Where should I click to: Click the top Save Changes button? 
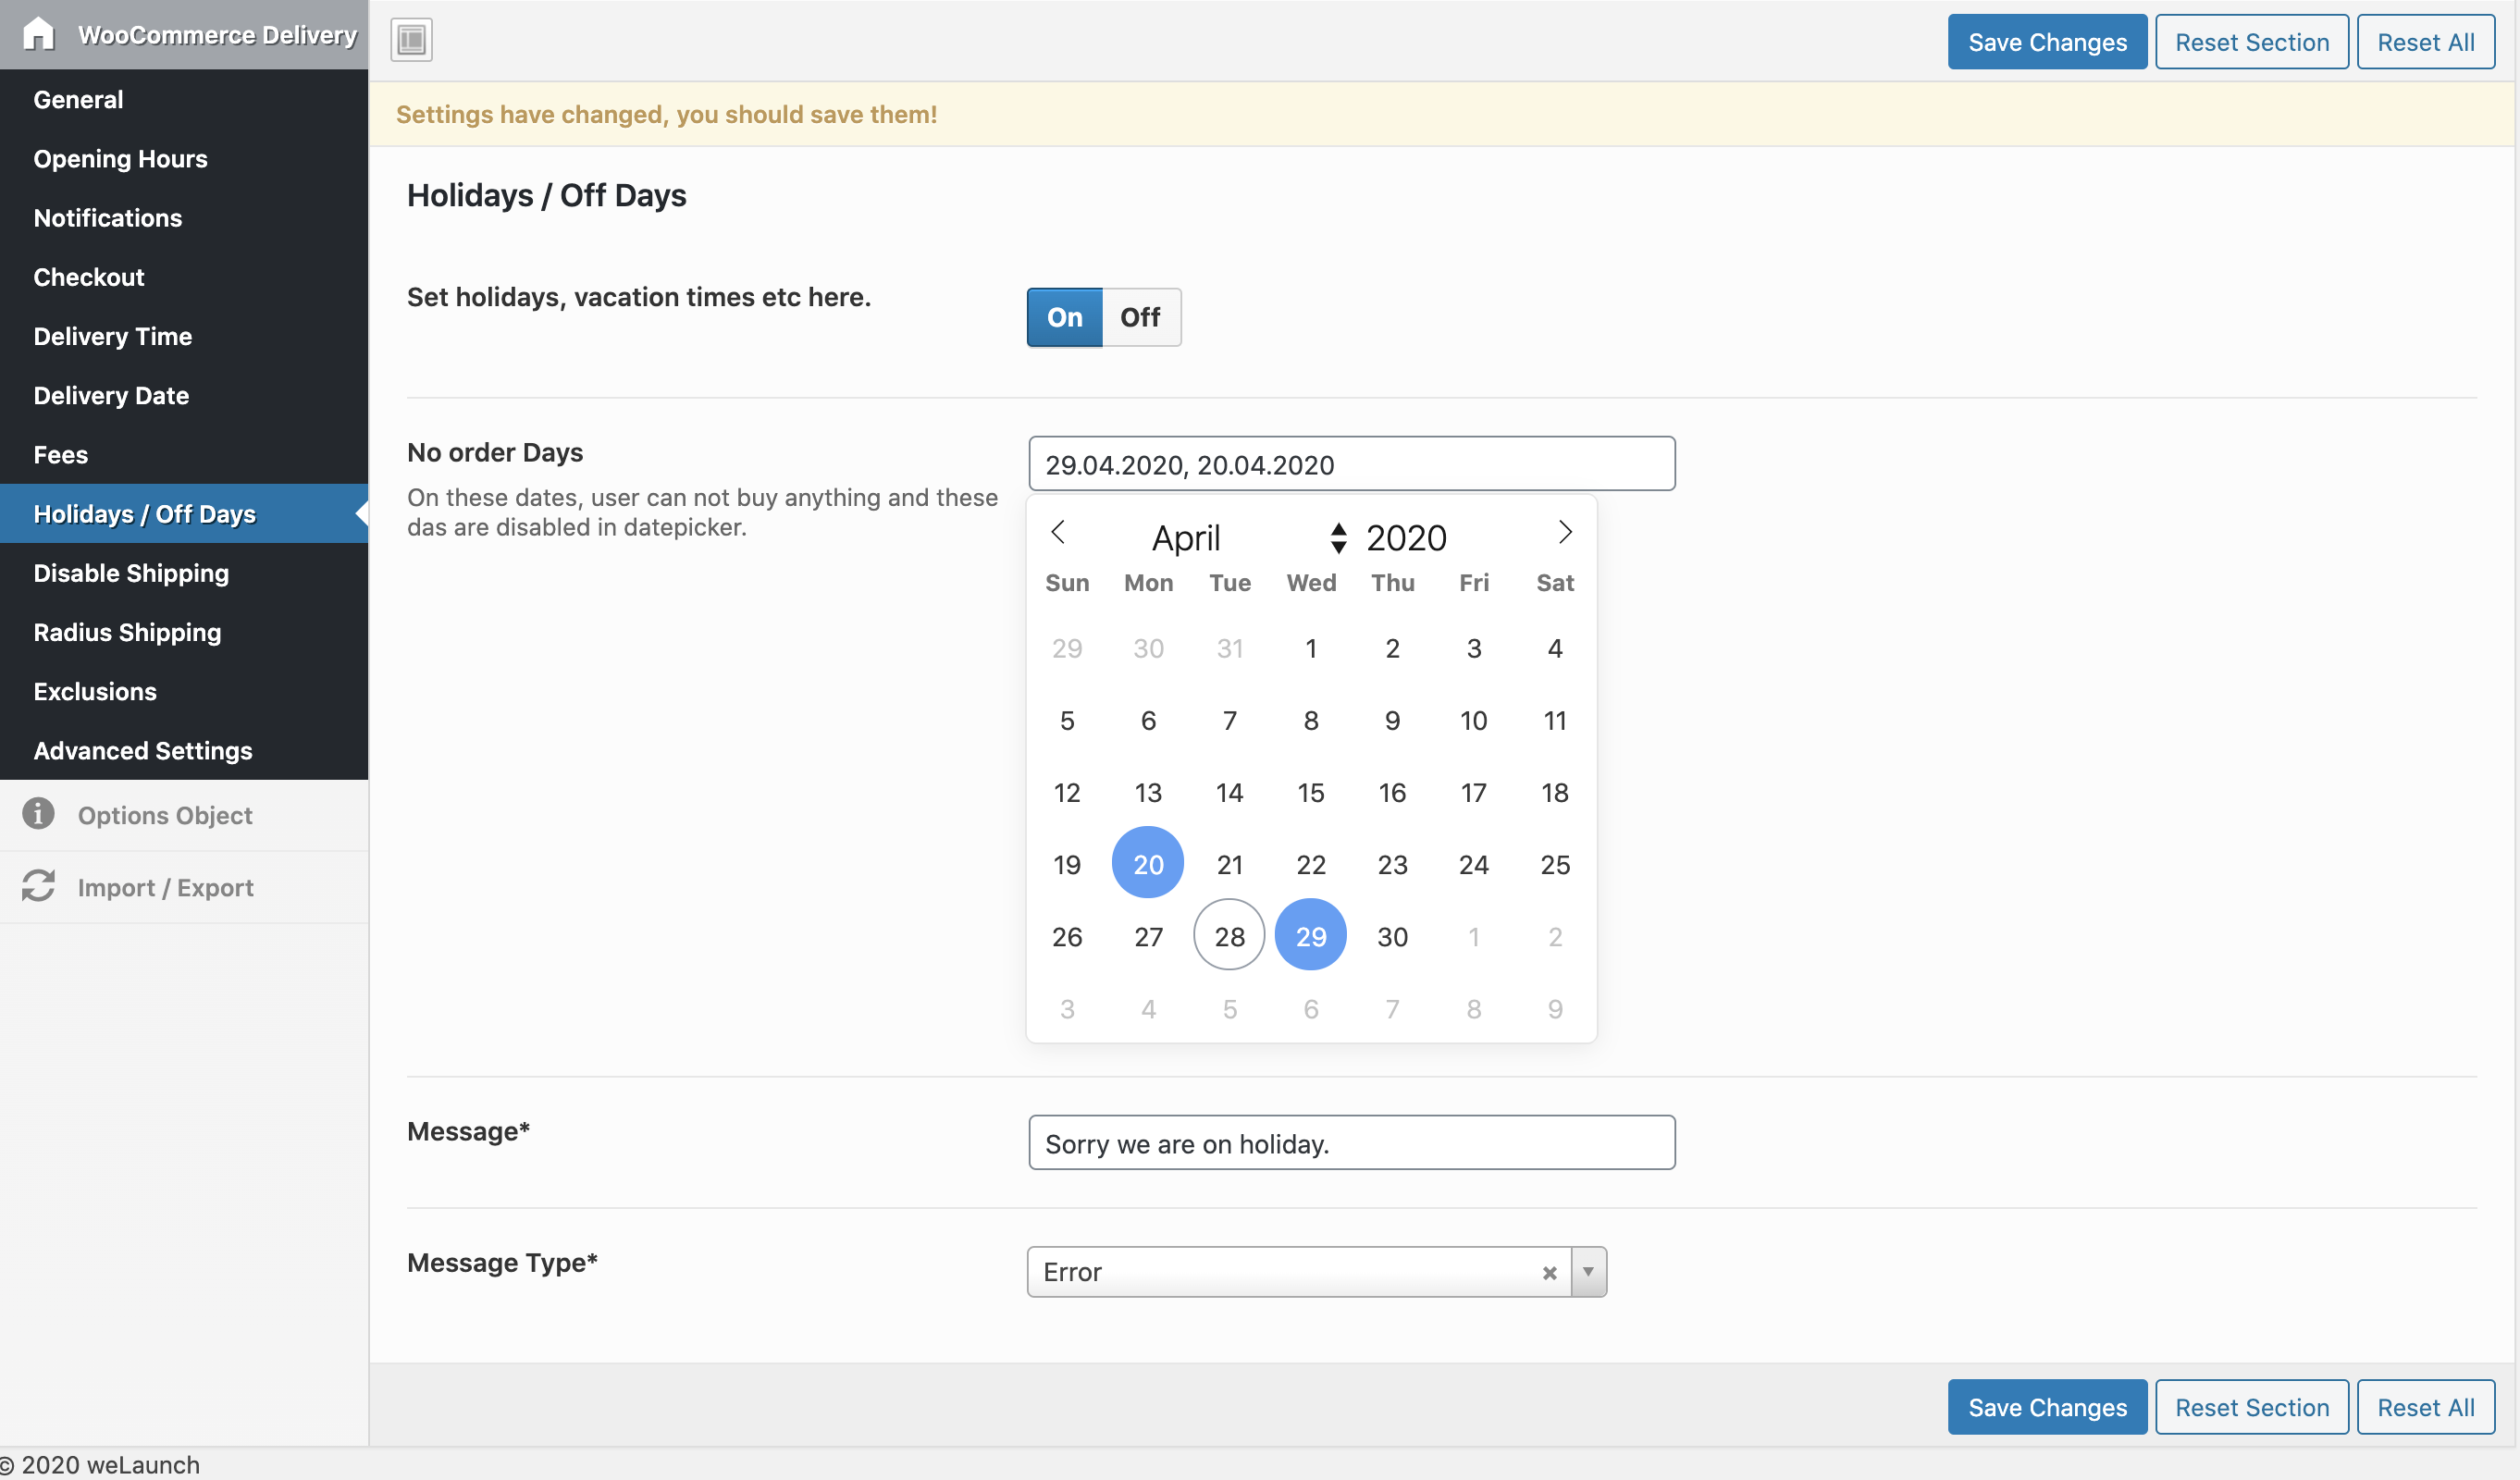click(x=2047, y=42)
